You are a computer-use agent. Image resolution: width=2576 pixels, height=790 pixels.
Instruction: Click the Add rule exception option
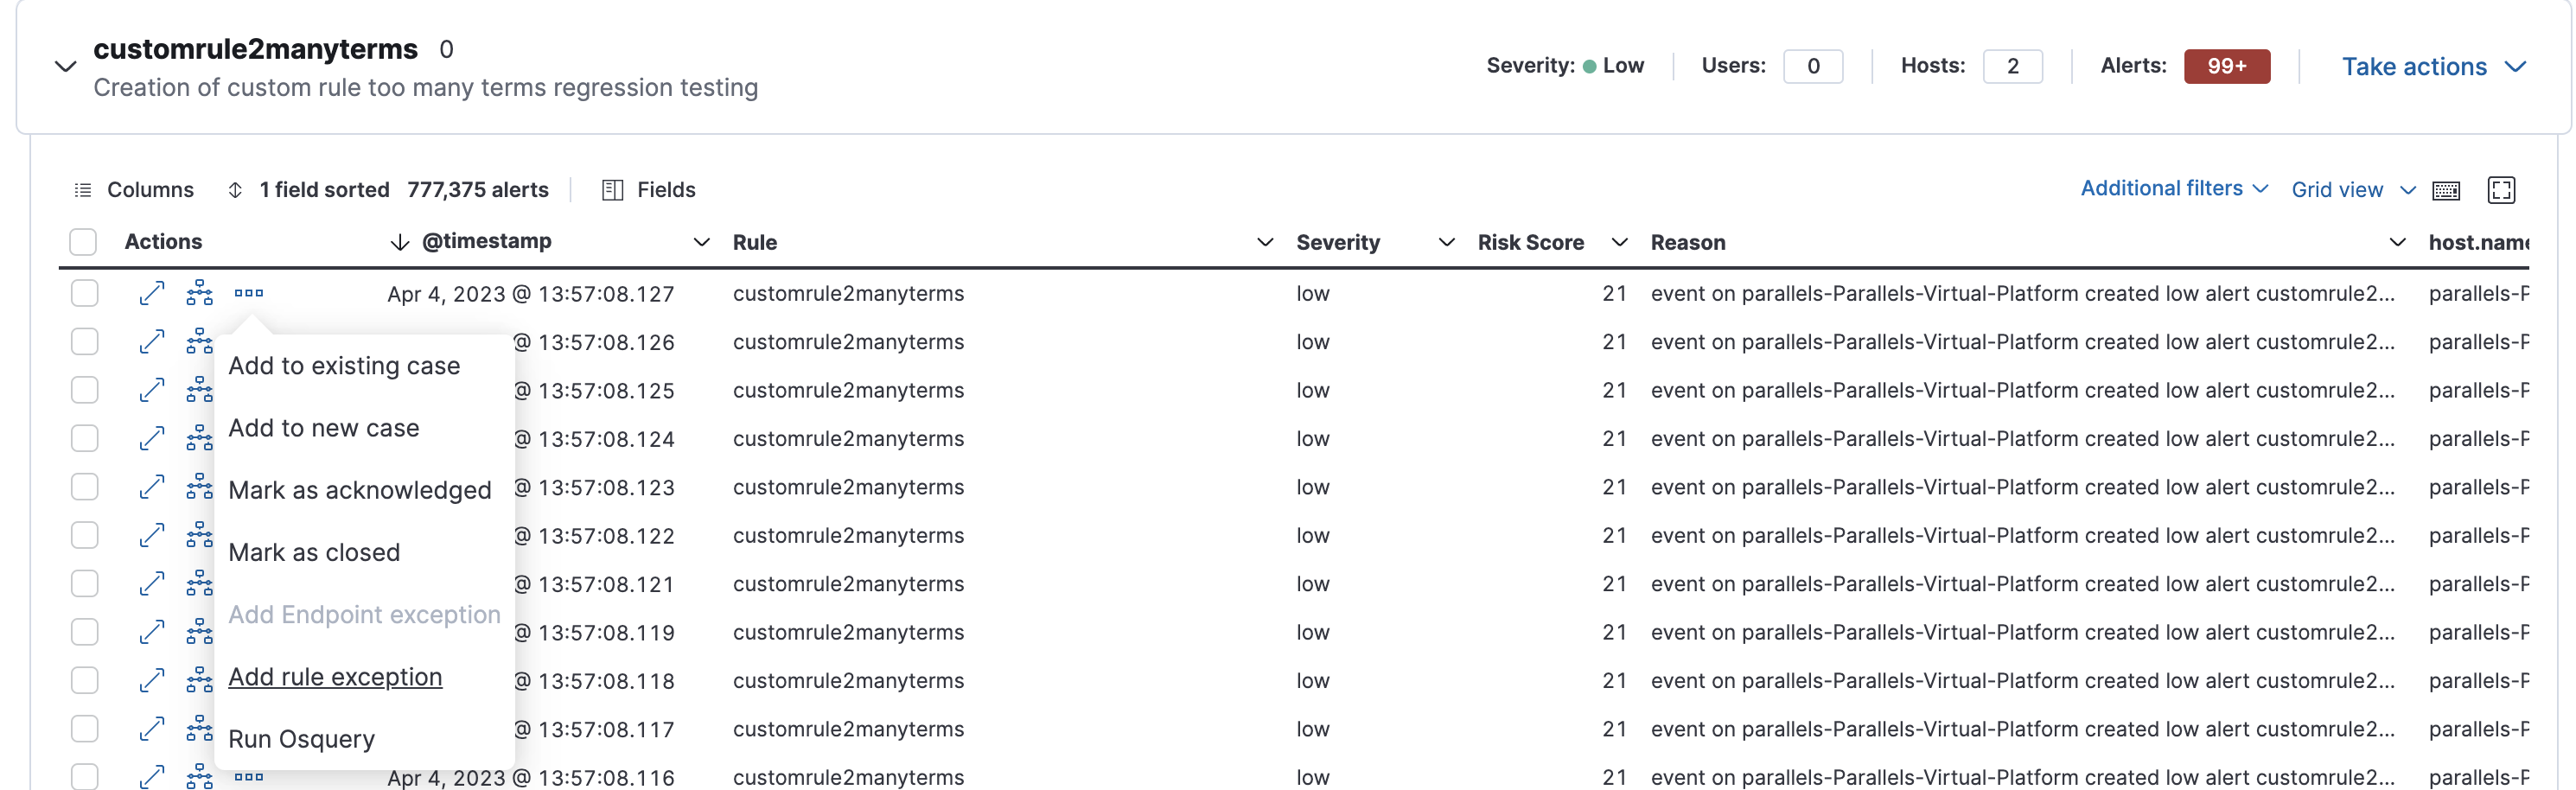click(335, 677)
